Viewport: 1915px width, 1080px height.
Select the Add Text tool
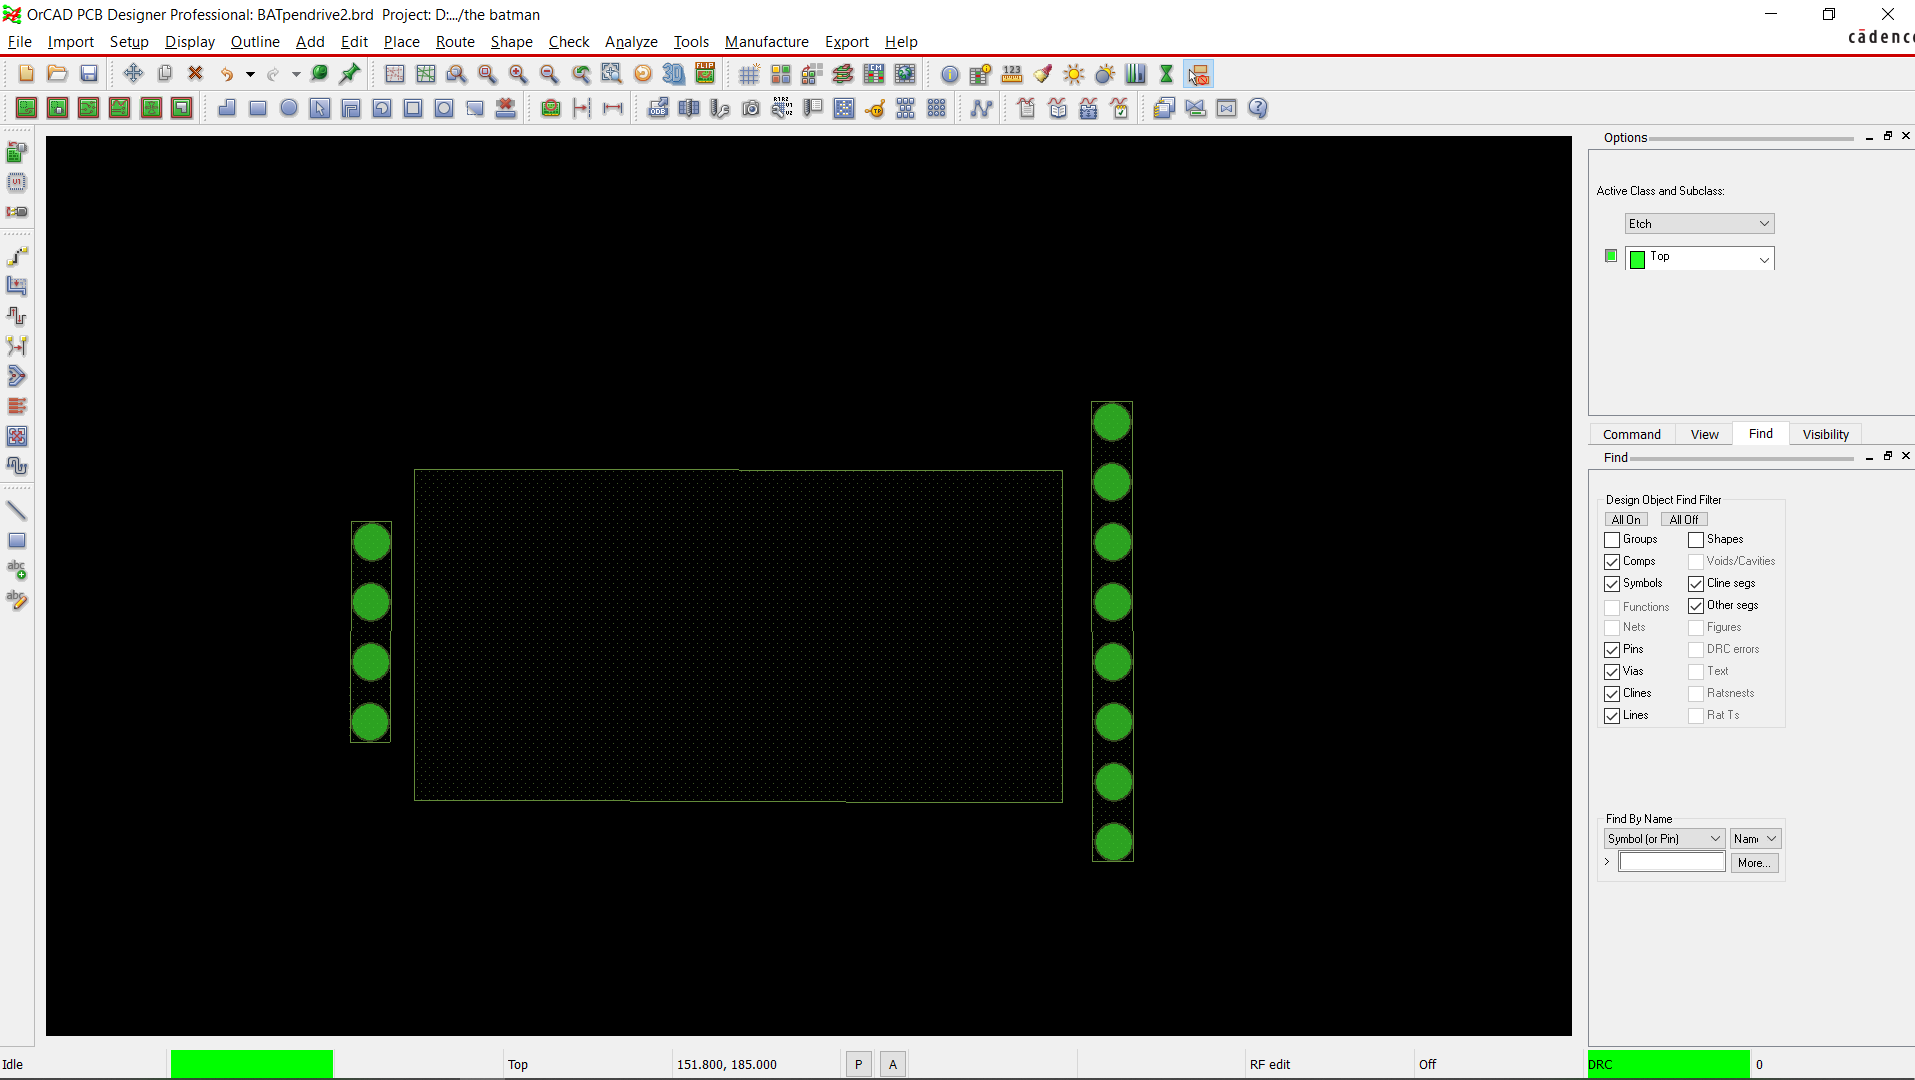(x=16, y=570)
